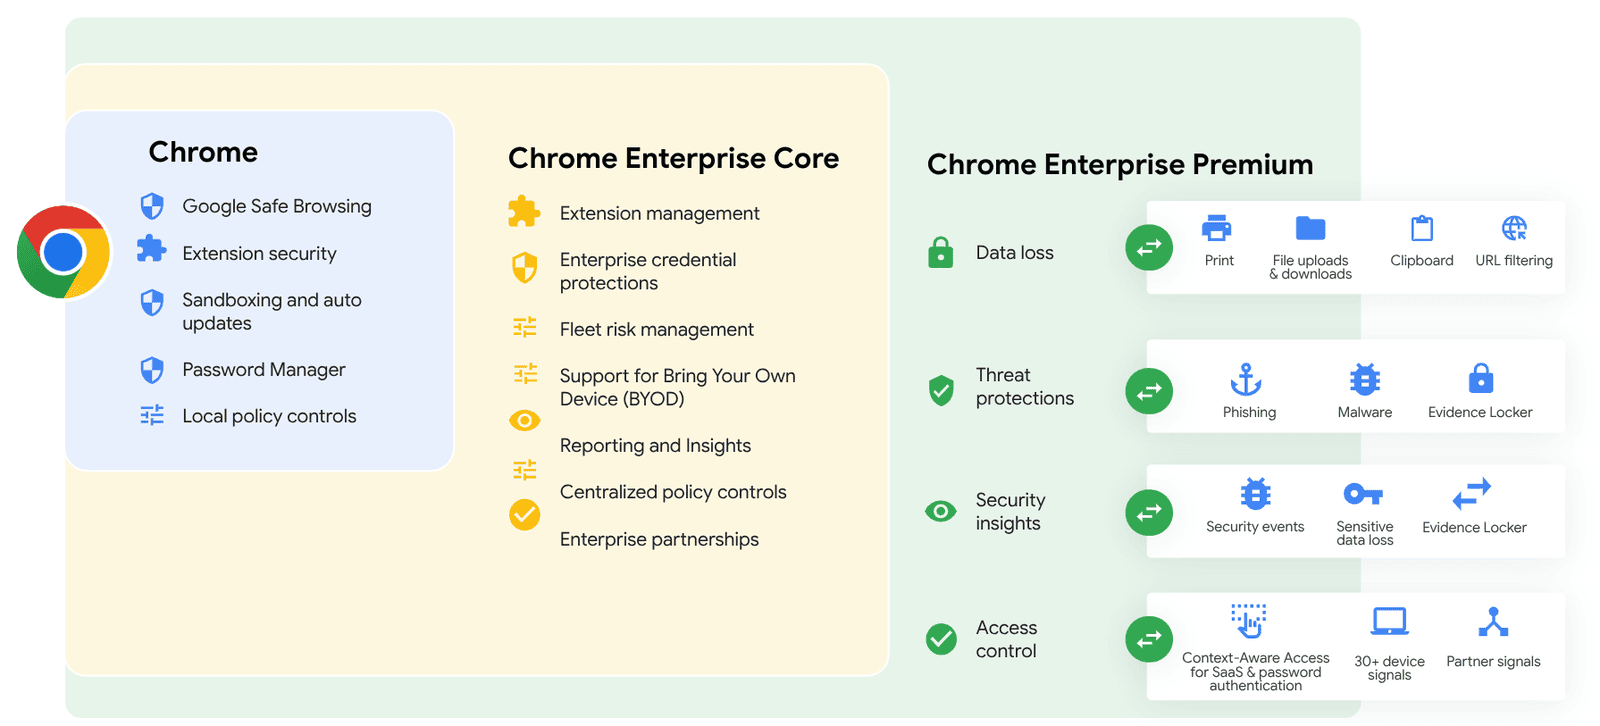The image size is (1600, 726).
Task: Click the Chrome Enterprise Core heading
Action: (673, 159)
